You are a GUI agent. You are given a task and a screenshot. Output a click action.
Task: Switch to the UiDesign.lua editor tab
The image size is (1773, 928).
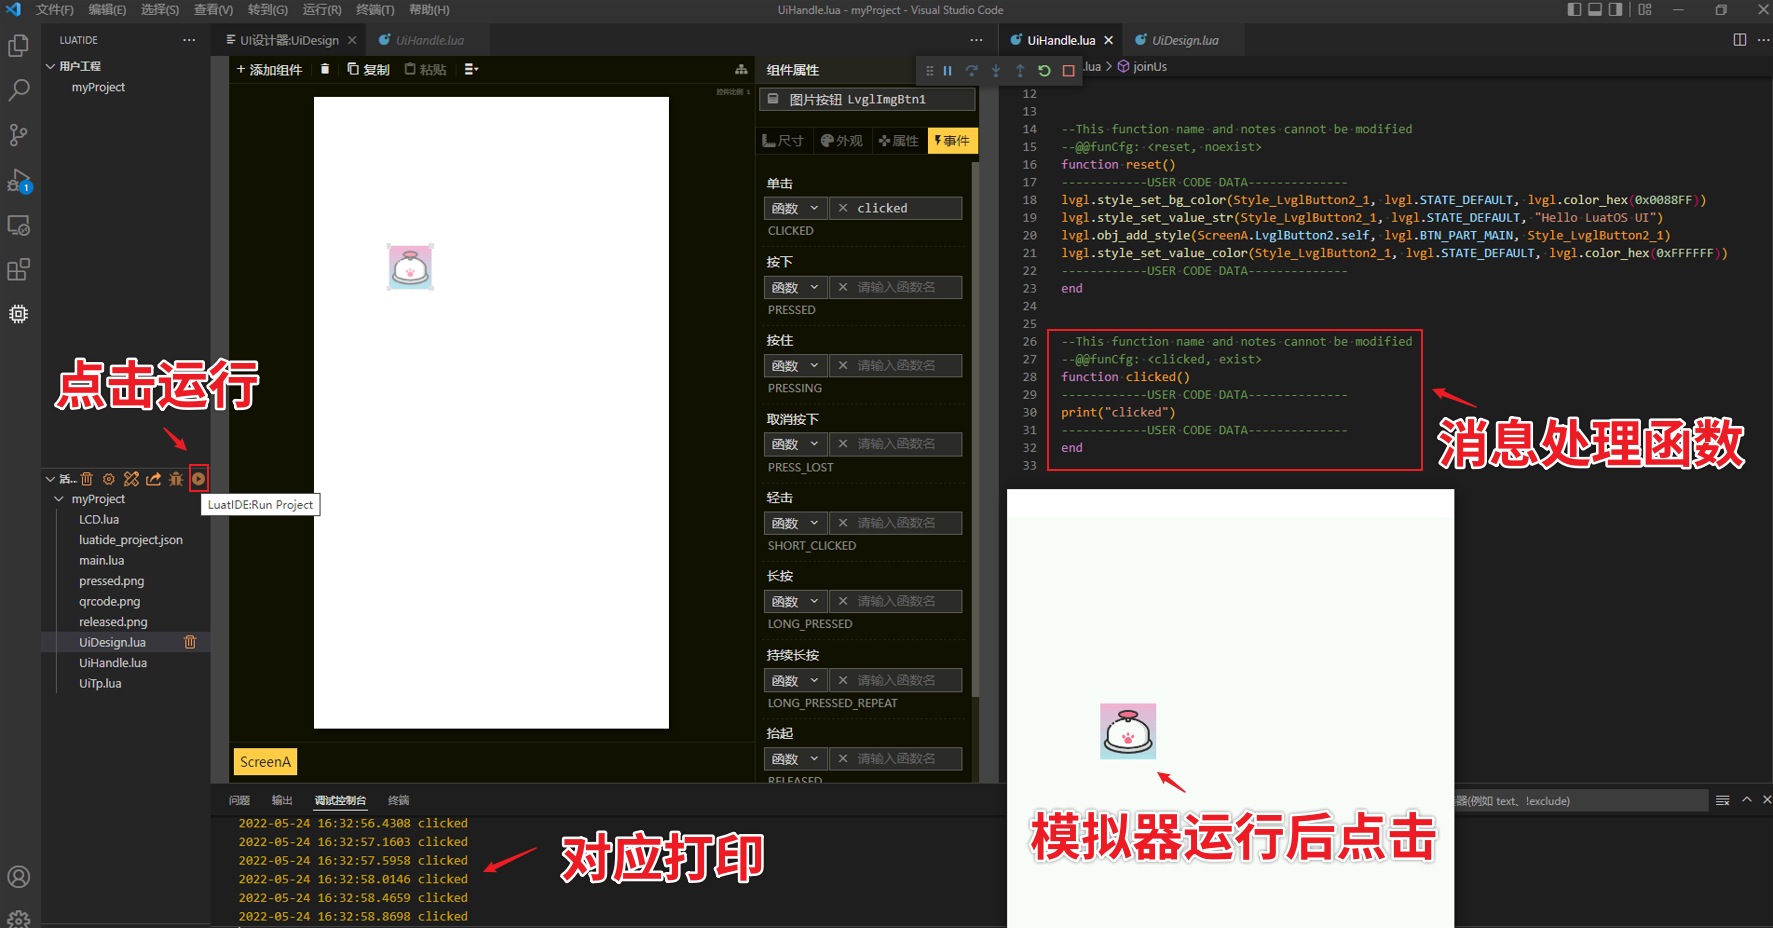pyautogui.click(x=1184, y=41)
